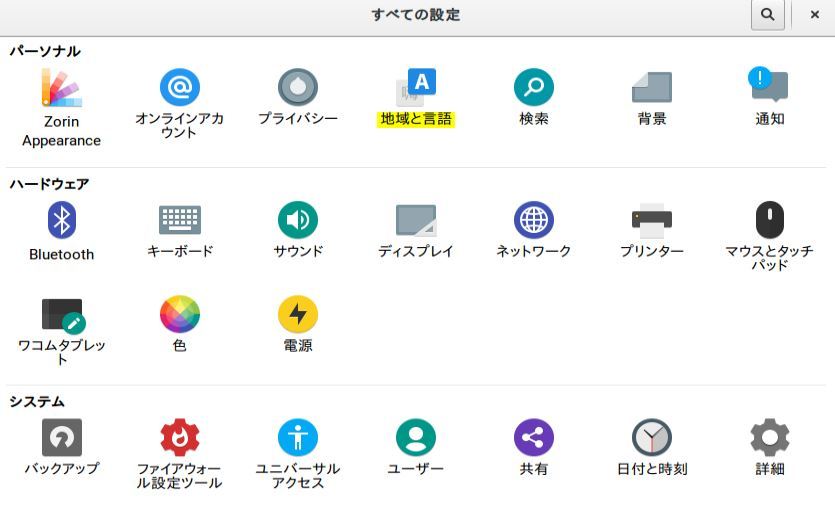Viewport: 835px width, 516px height.
Task: Close the すべての設定 window
Action: click(814, 15)
